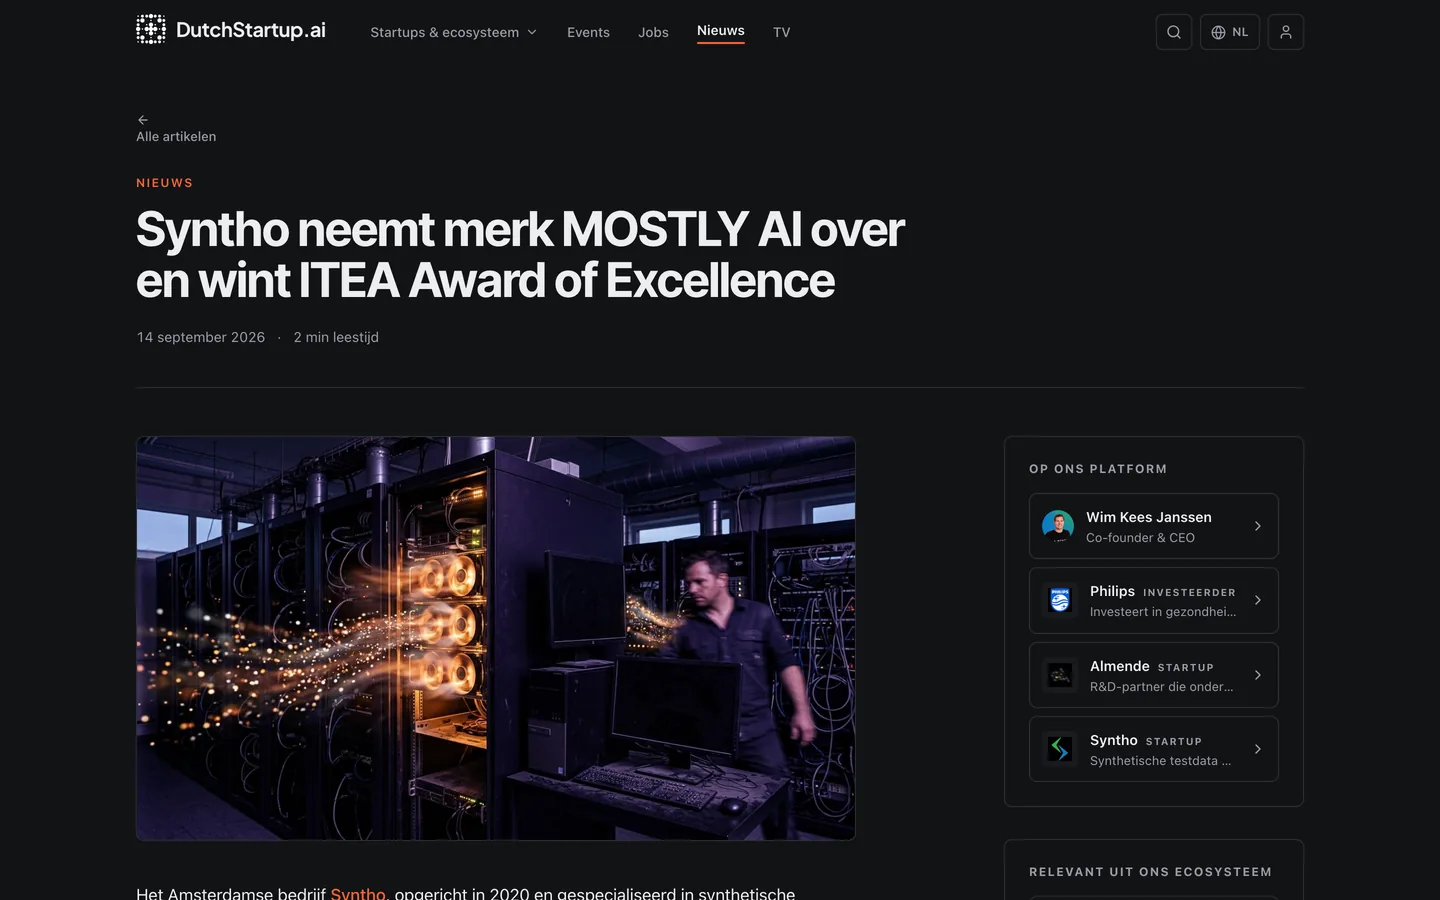This screenshot has height=900, width=1440.
Task: Expand Startups & ecosysteem menu
Action: pyautogui.click(x=454, y=32)
